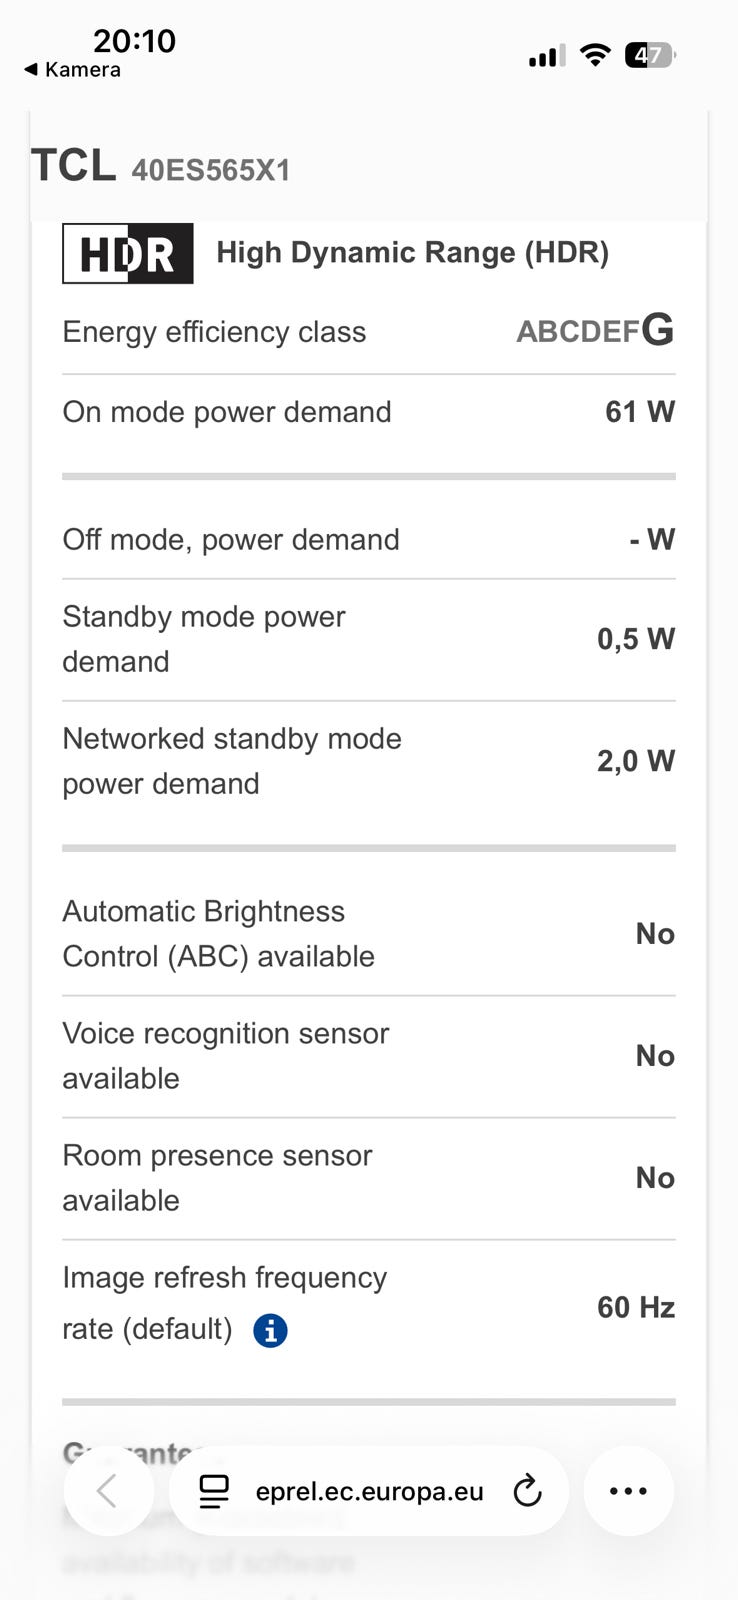738x1600 pixels.
Task: Open the three-dot more options menu
Action: (628, 1491)
